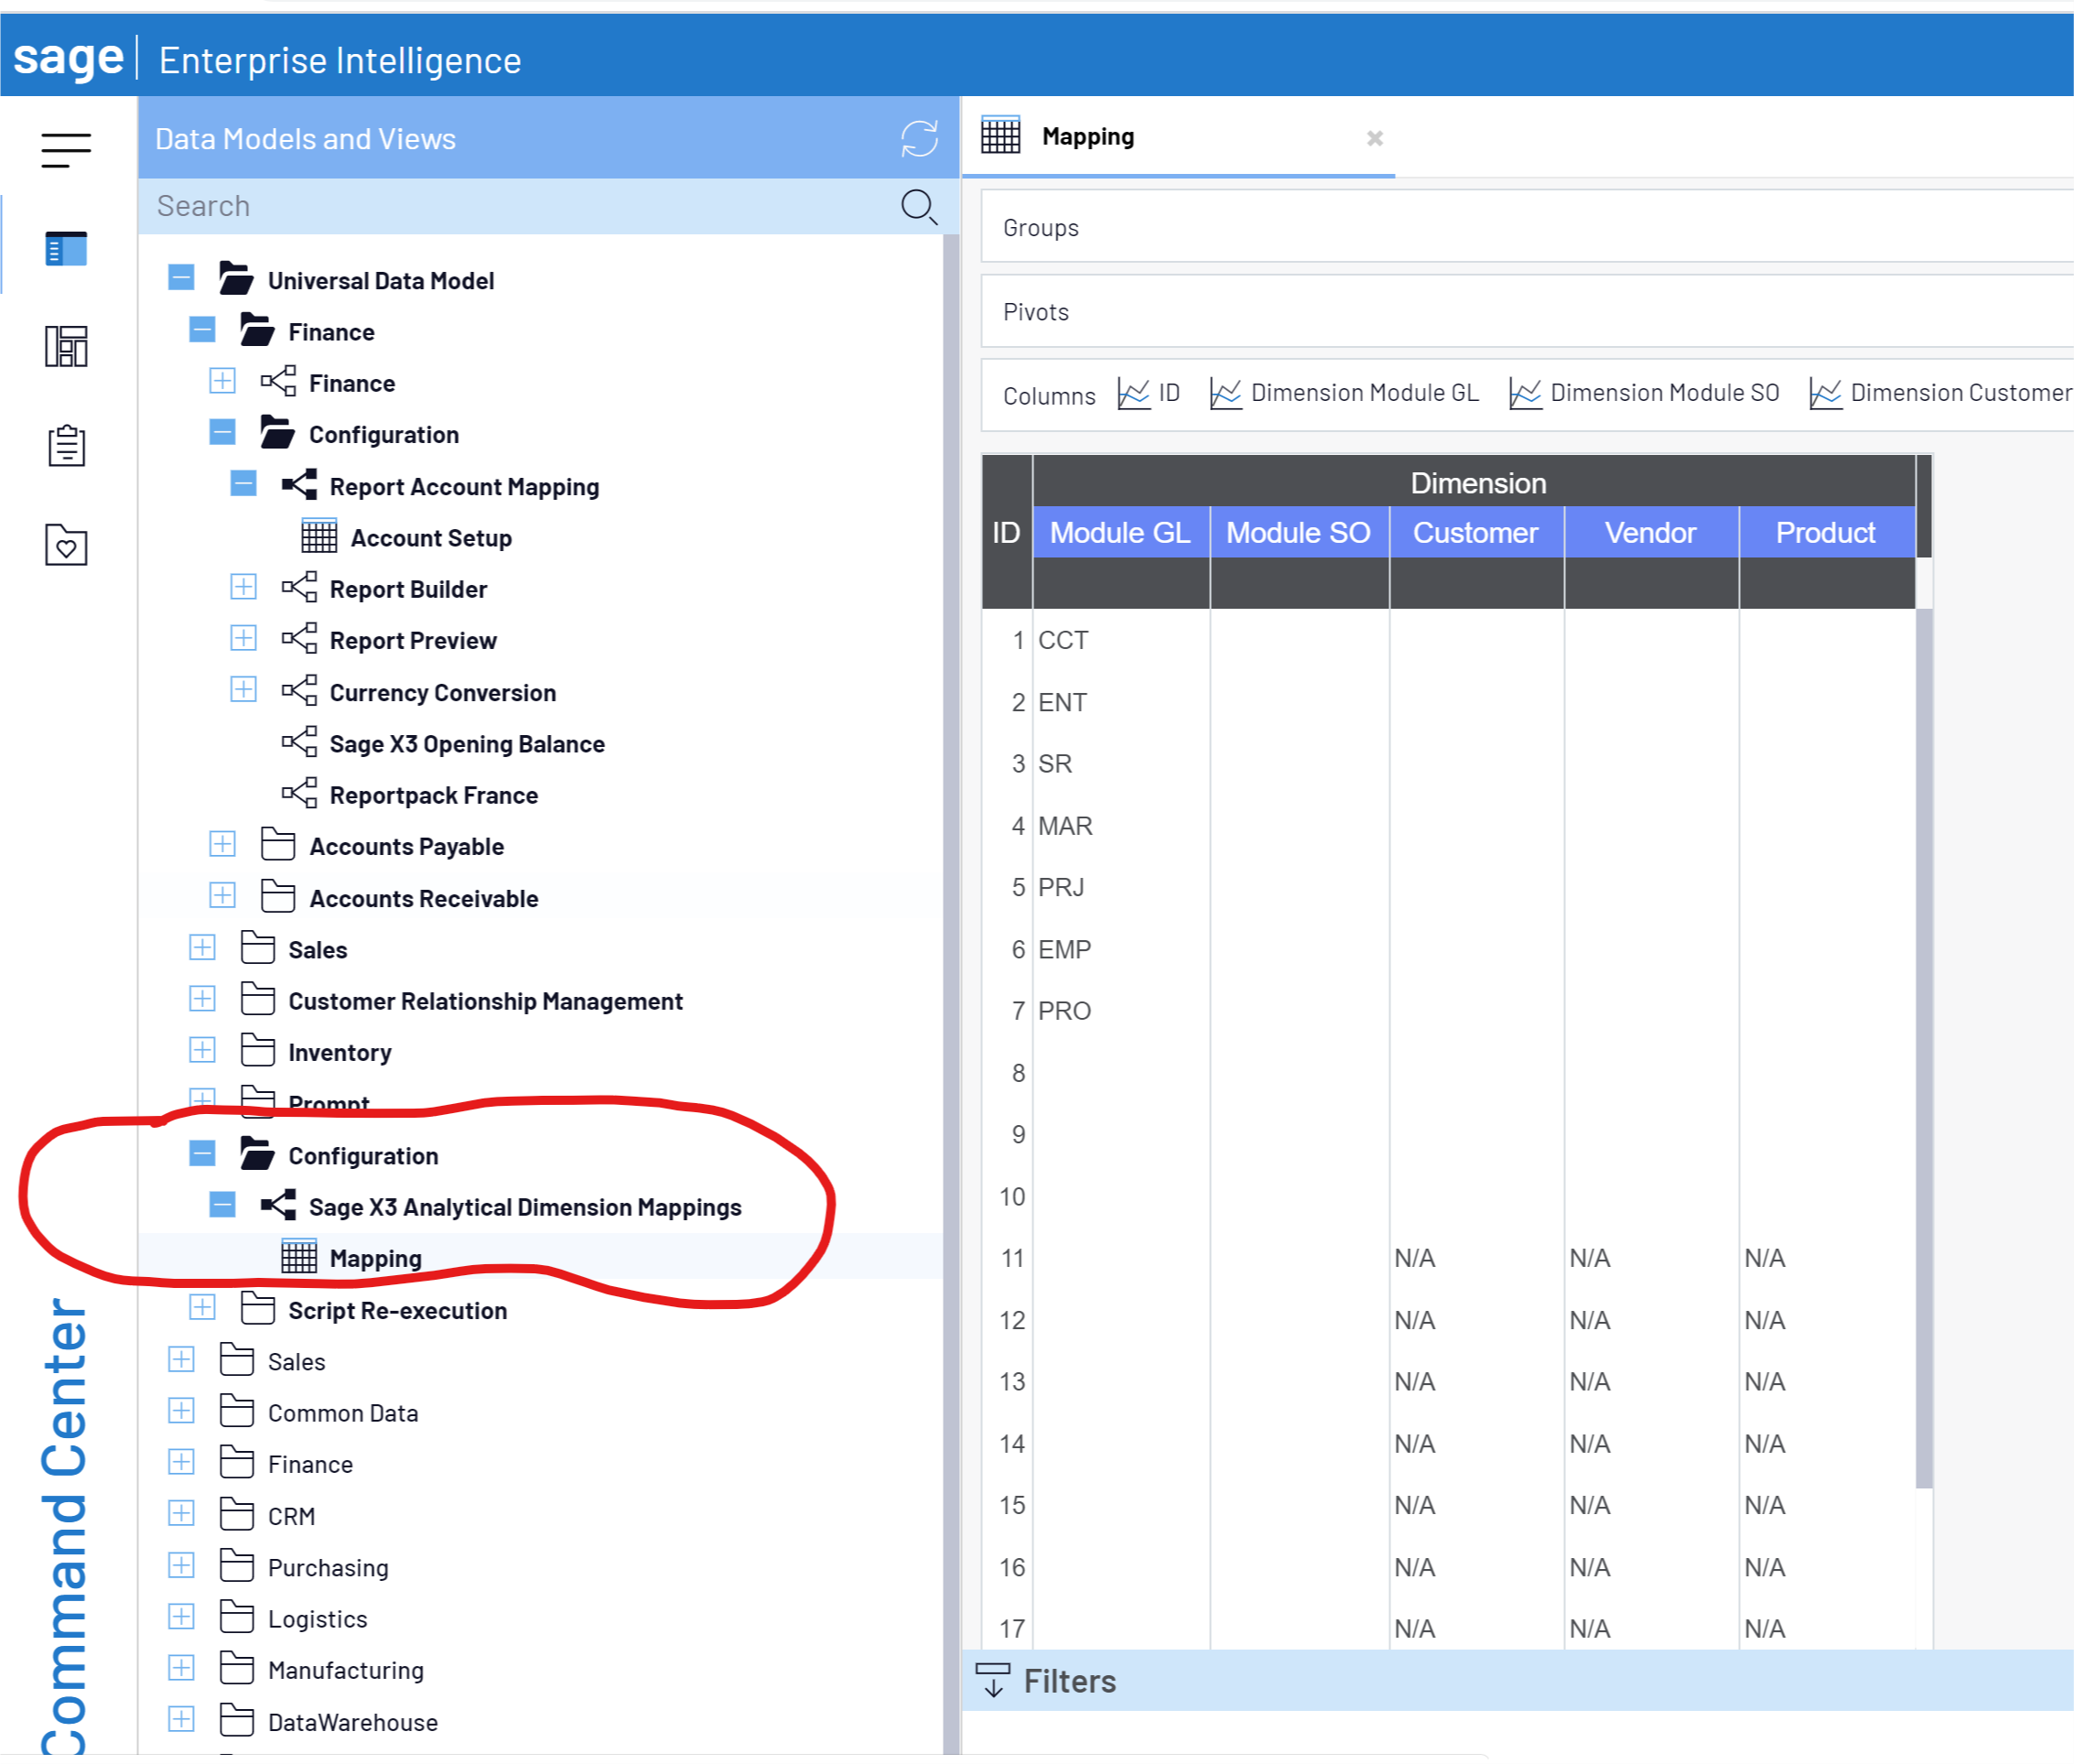Switch to the Mapping tab

(x=1088, y=135)
